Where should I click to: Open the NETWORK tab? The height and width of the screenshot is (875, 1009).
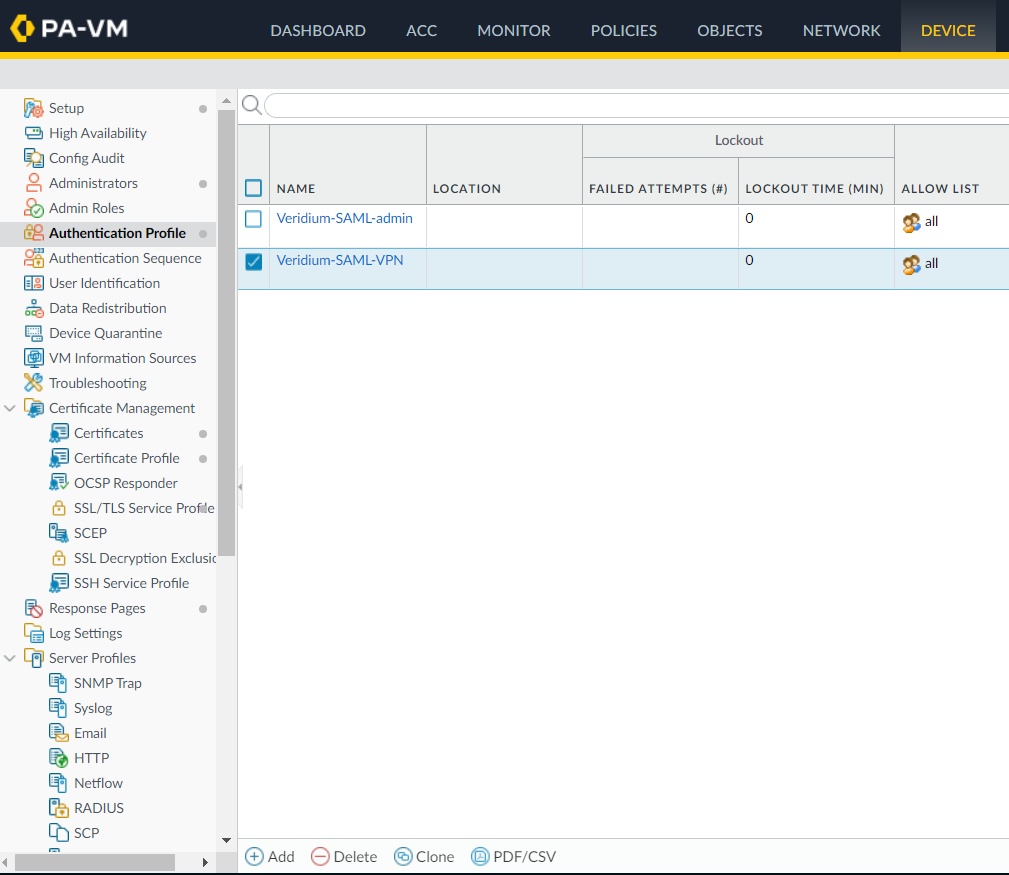point(841,30)
